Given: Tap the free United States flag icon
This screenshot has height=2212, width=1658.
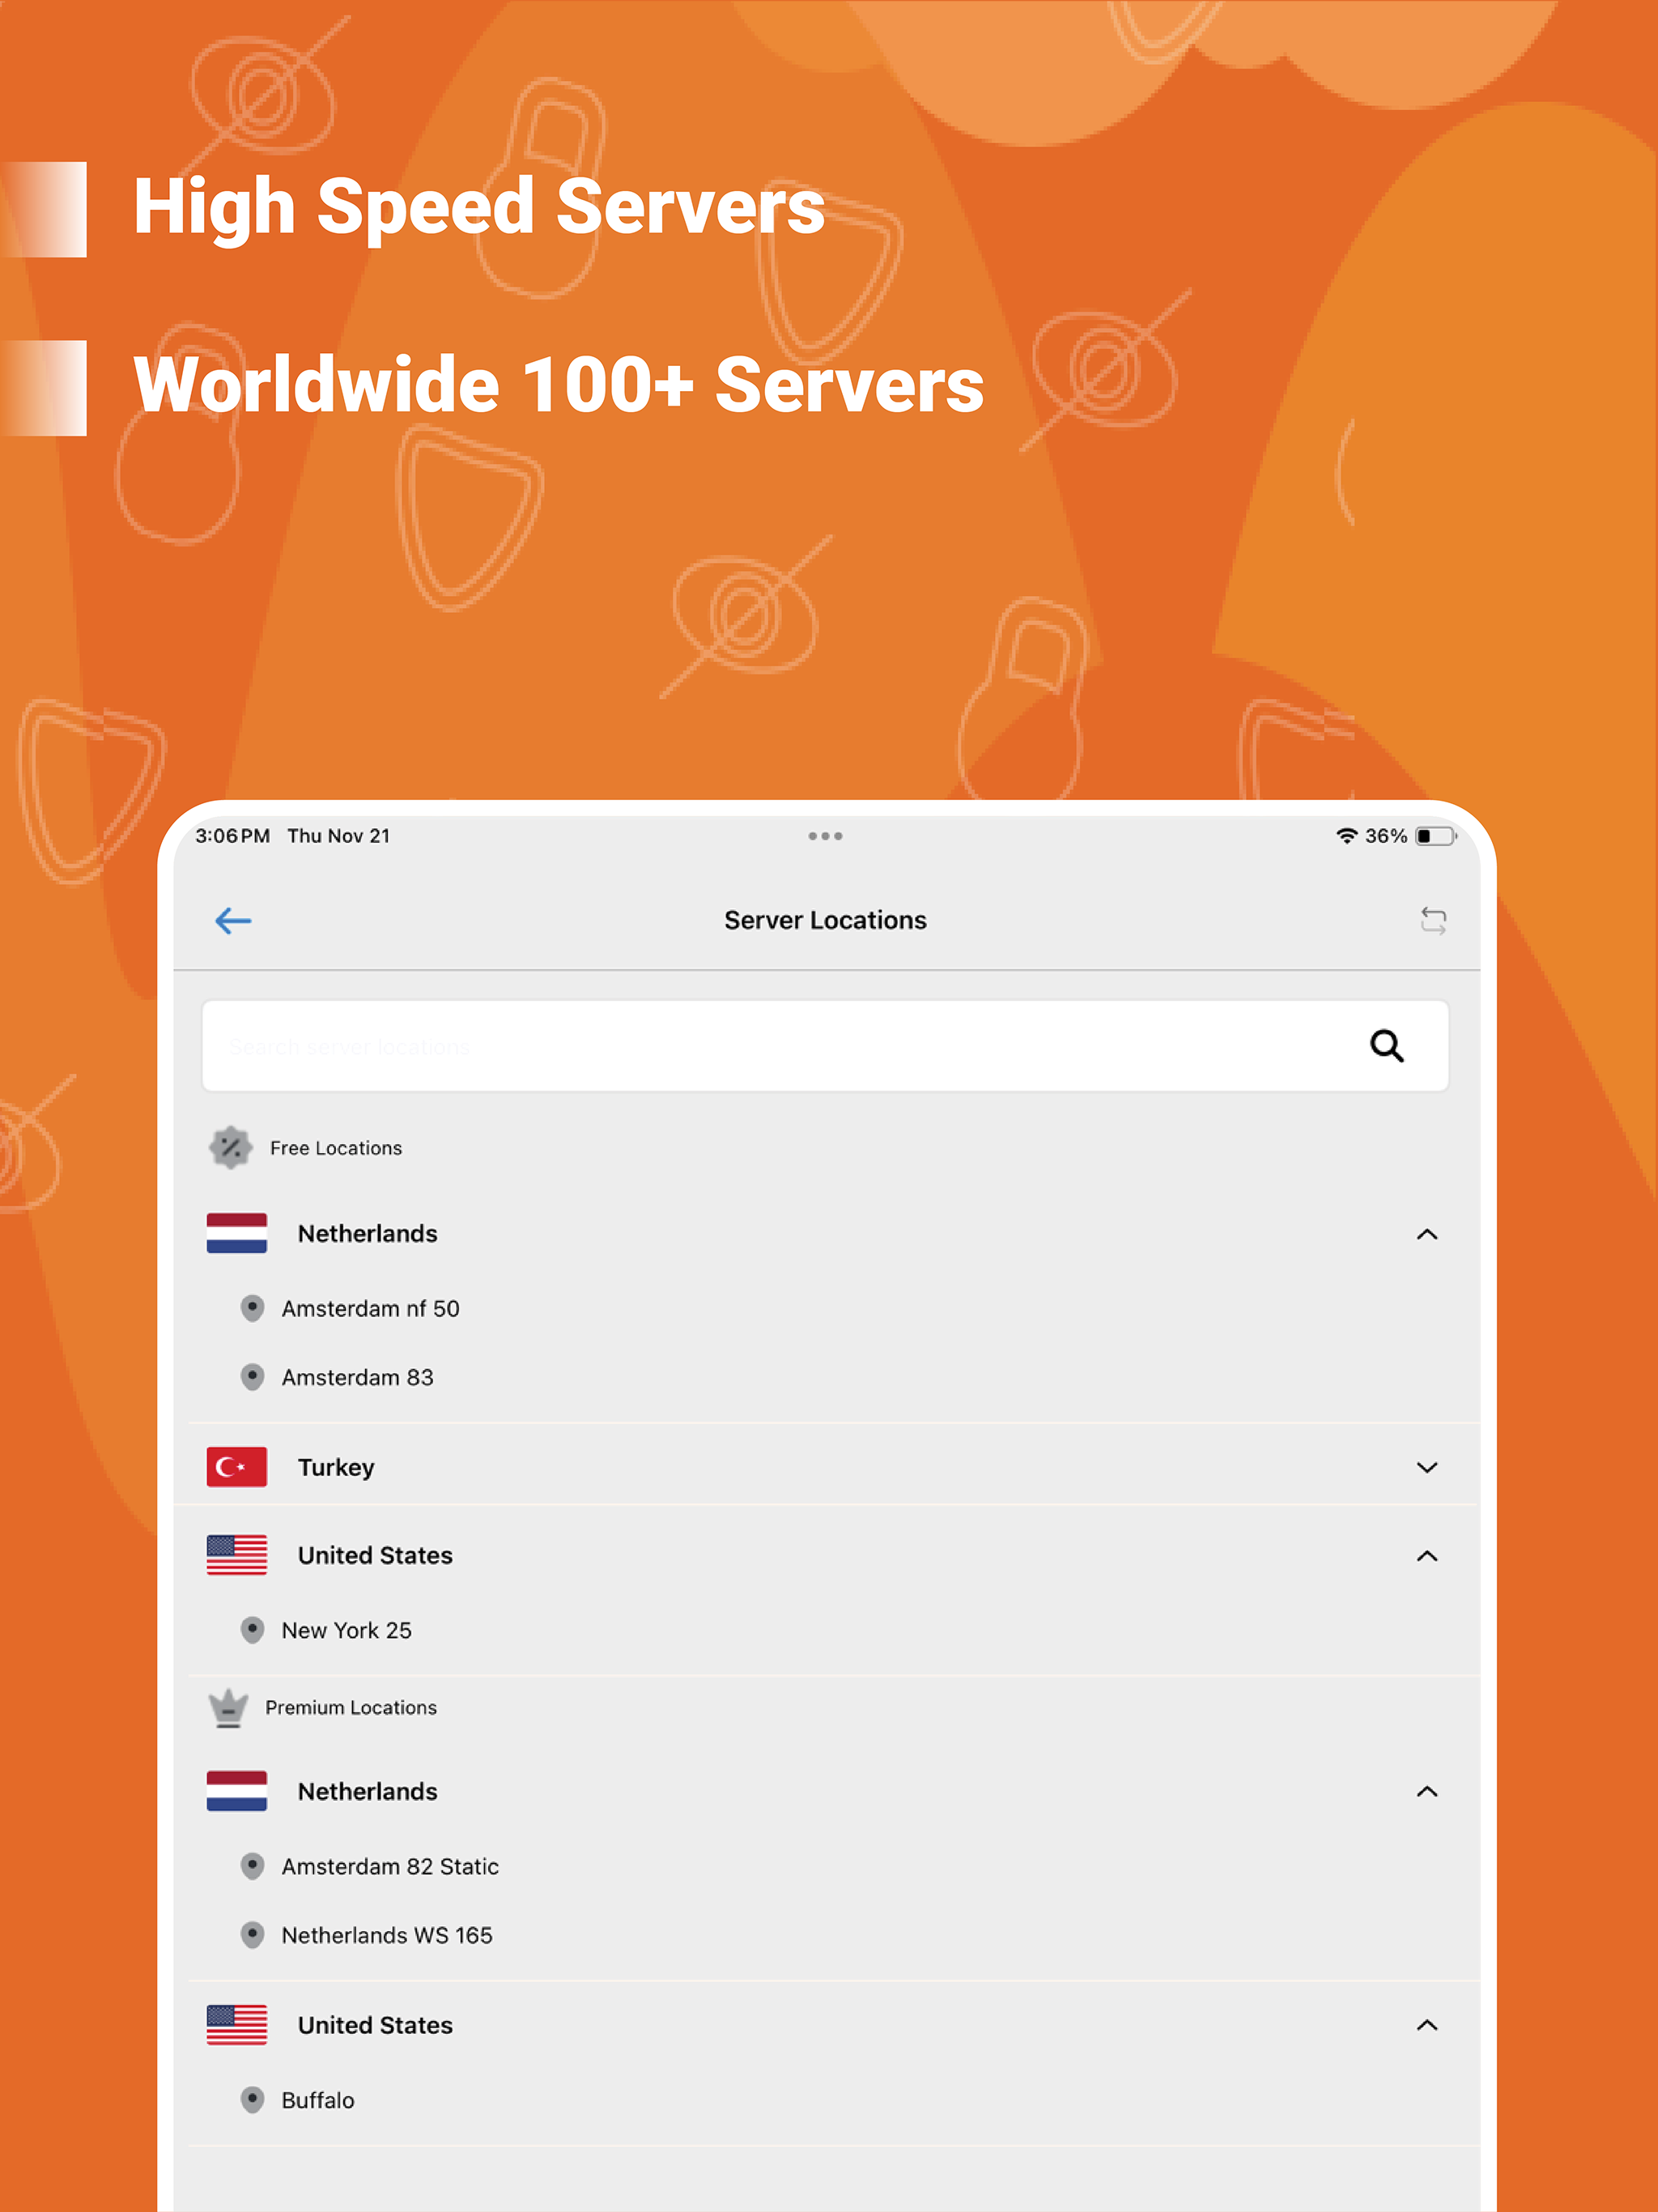Looking at the screenshot, I should tap(237, 1555).
